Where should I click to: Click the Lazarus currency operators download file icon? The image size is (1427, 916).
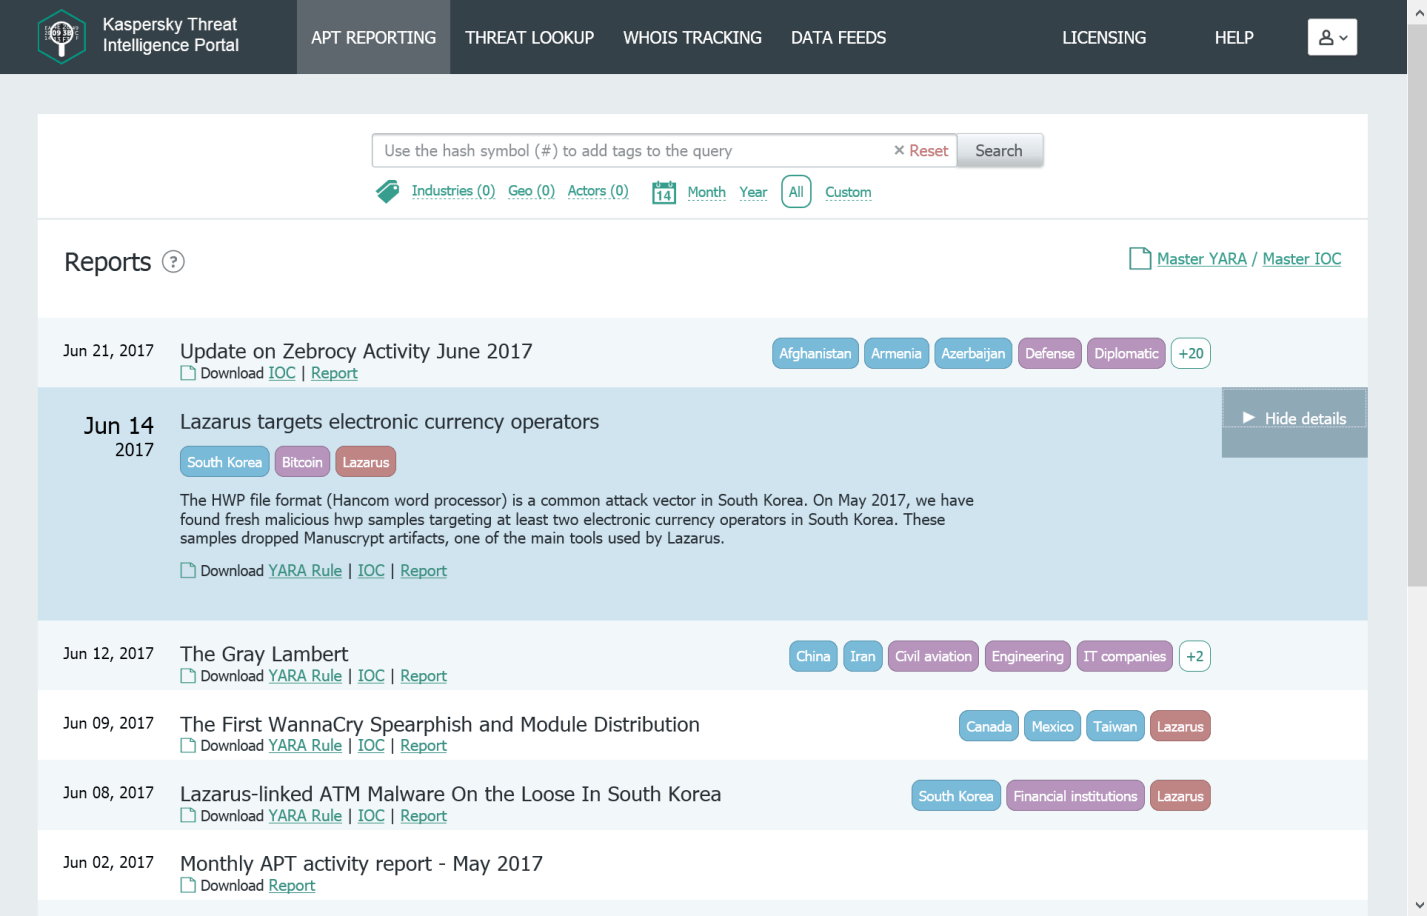tap(188, 571)
